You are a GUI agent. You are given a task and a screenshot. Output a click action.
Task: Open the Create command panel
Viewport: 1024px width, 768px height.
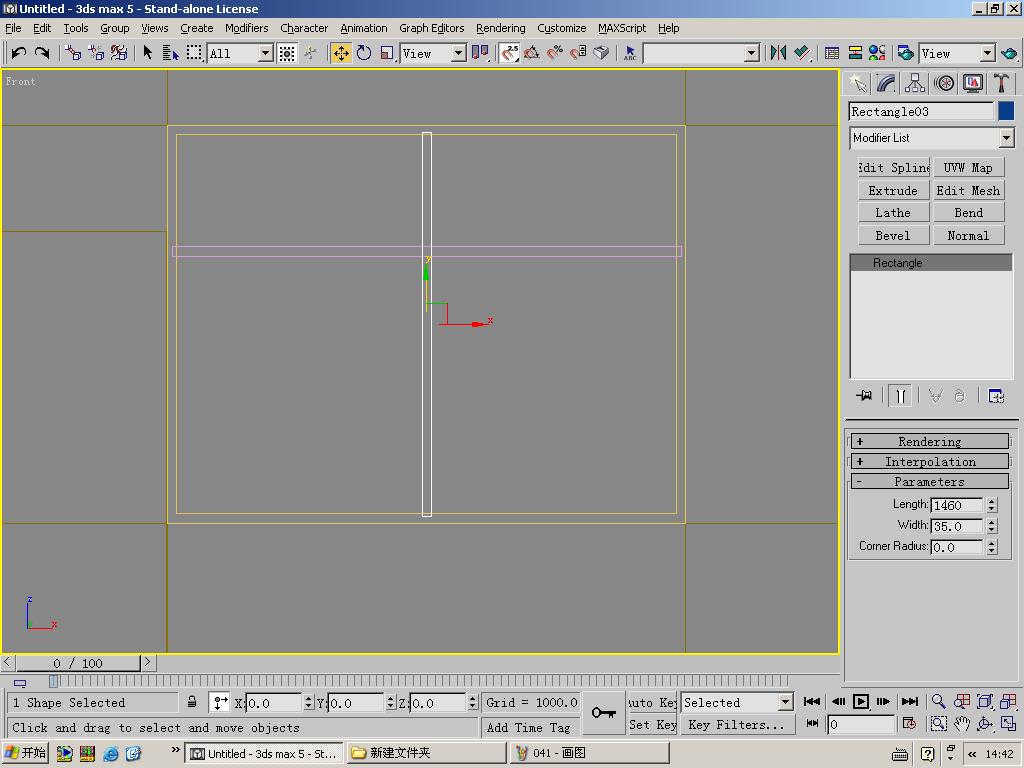[857, 84]
